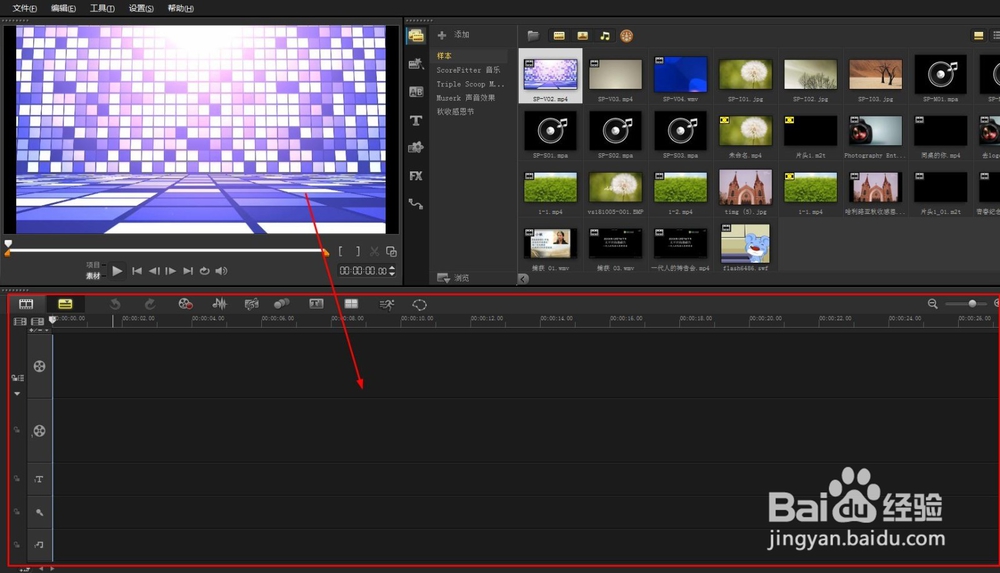This screenshot has height=573, width=1000.
Task: Open Multi-camera editor grid icon
Action: point(351,304)
